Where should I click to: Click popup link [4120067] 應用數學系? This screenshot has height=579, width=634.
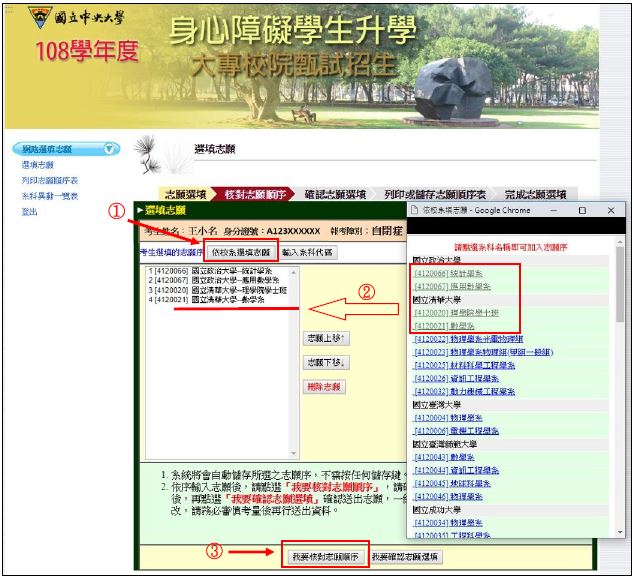coord(452,287)
